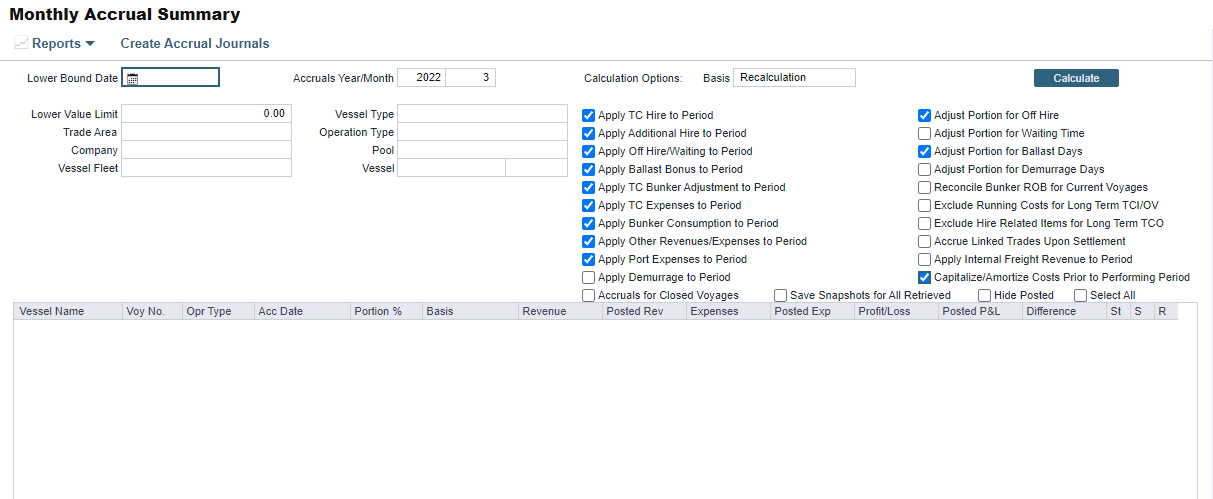Enable Apply Demurrage to Period
1213x499 pixels.
coord(589,278)
